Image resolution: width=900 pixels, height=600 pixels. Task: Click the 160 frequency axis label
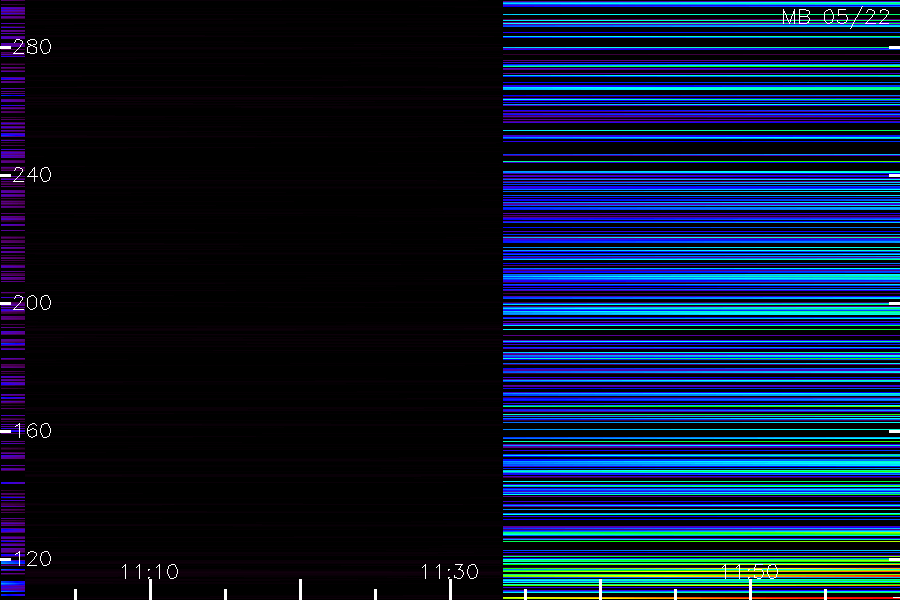point(32,431)
